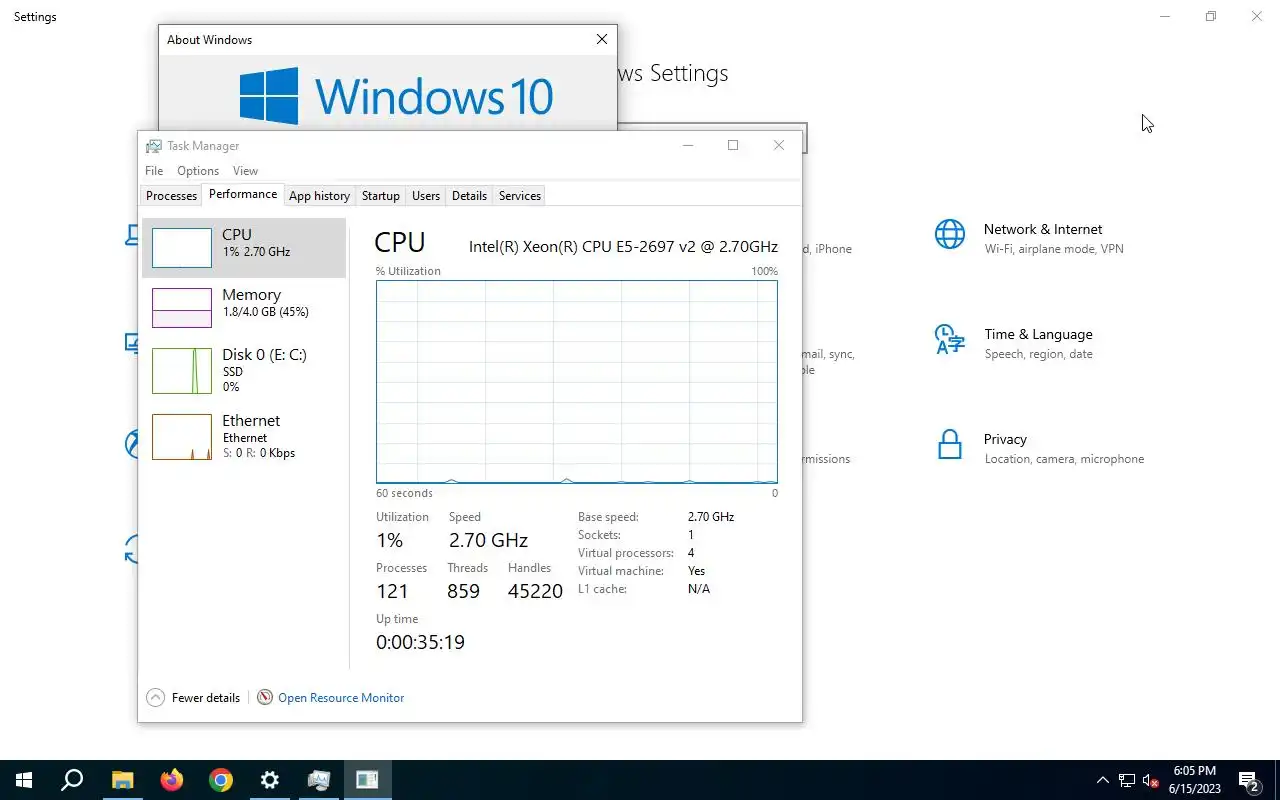Launch Firefox from the taskbar
The image size is (1280, 800).
point(172,780)
